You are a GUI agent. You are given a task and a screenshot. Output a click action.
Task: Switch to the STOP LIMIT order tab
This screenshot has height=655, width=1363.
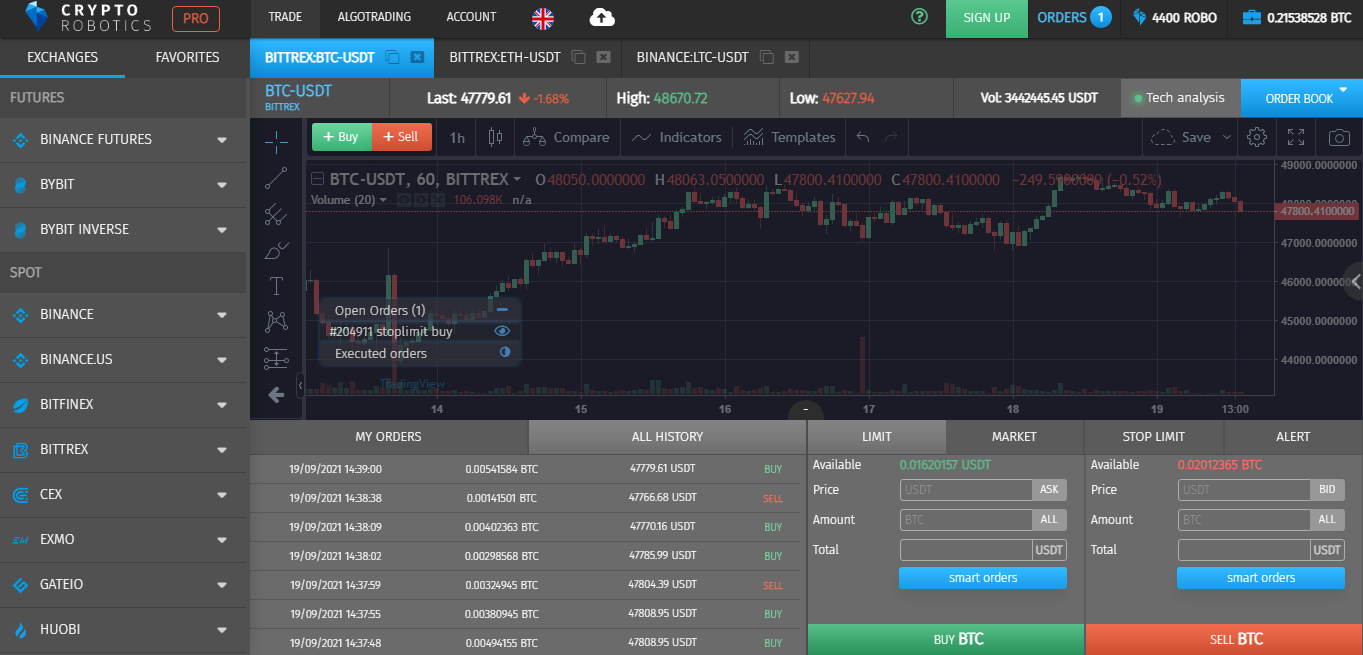tap(1154, 436)
